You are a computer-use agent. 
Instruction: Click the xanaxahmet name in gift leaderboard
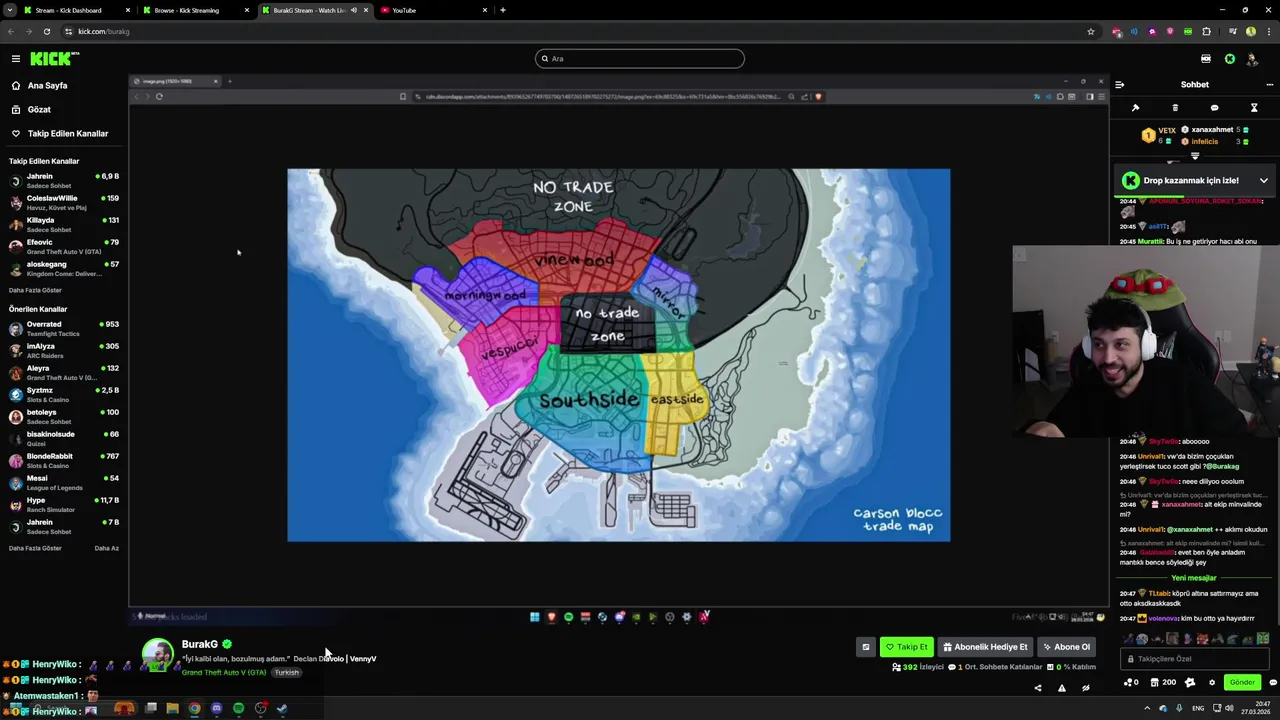(x=1212, y=130)
